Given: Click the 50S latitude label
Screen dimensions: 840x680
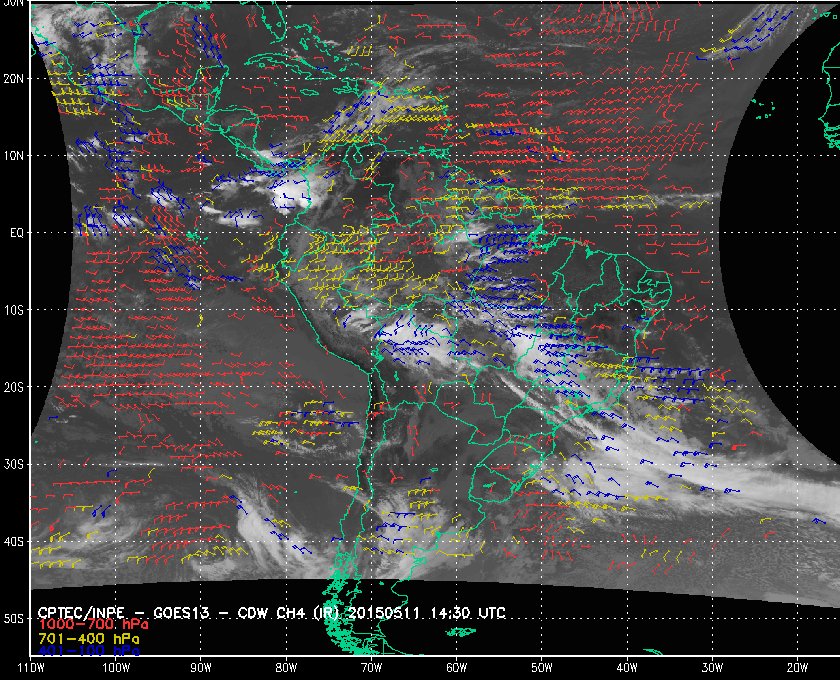Looking at the screenshot, I should click(13, 619).
